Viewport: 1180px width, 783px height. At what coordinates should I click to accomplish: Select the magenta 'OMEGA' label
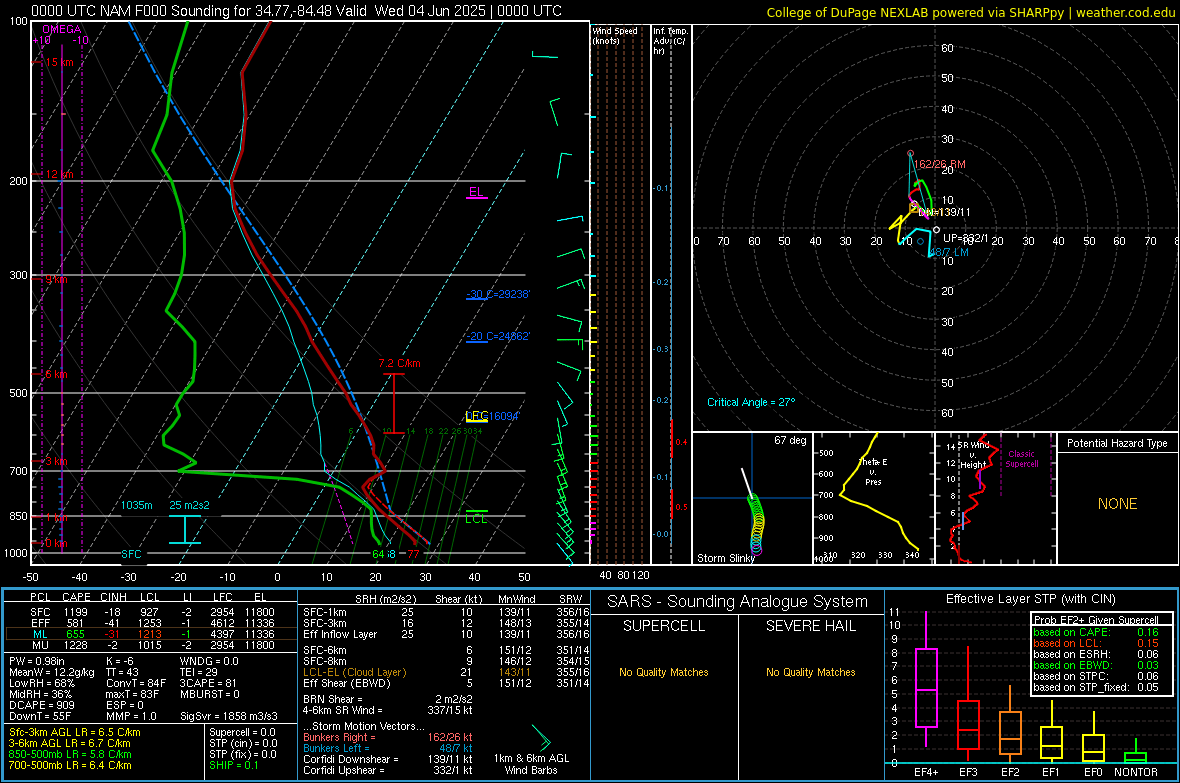[x=61, y=29]
